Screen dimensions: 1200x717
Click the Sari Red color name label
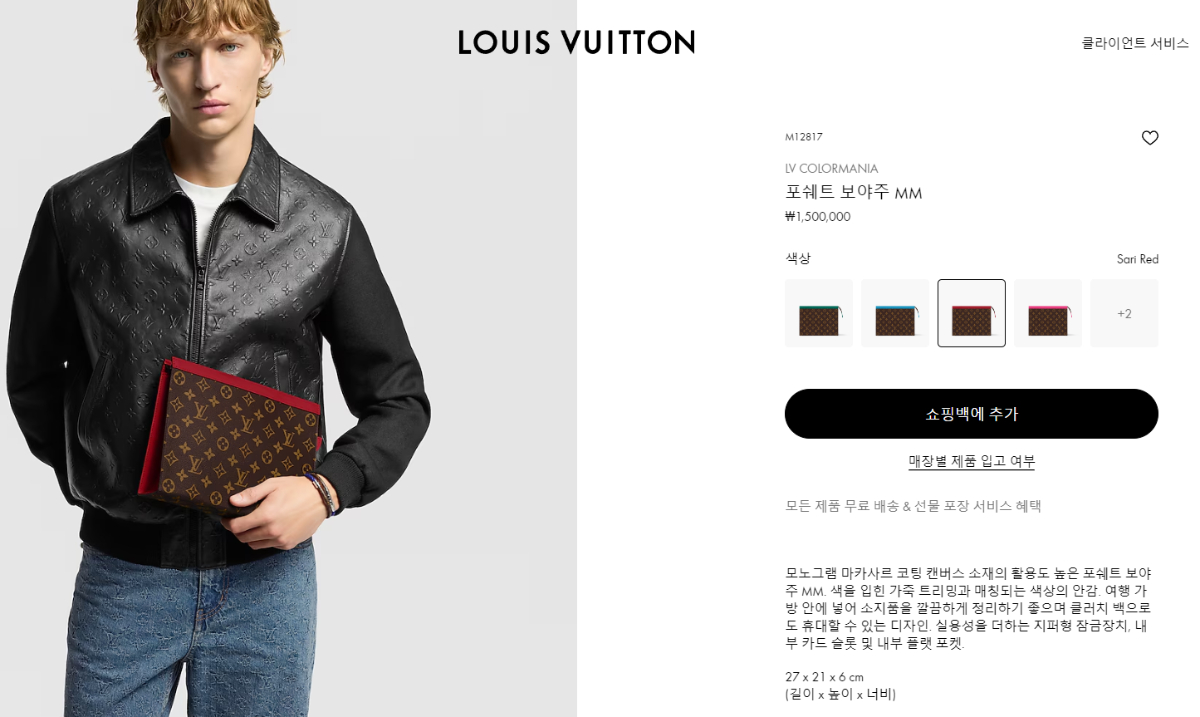click(x=1138, y=259)
